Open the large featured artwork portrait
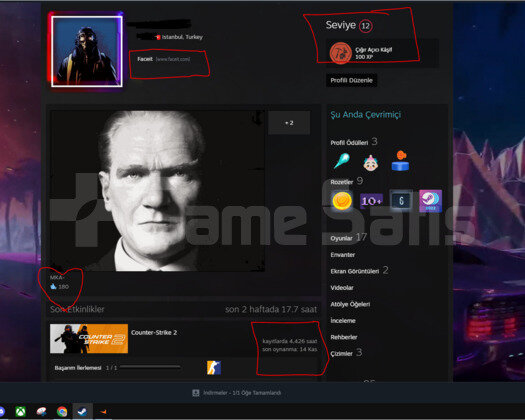Screen dimensions: 525x420 [157, 191]
